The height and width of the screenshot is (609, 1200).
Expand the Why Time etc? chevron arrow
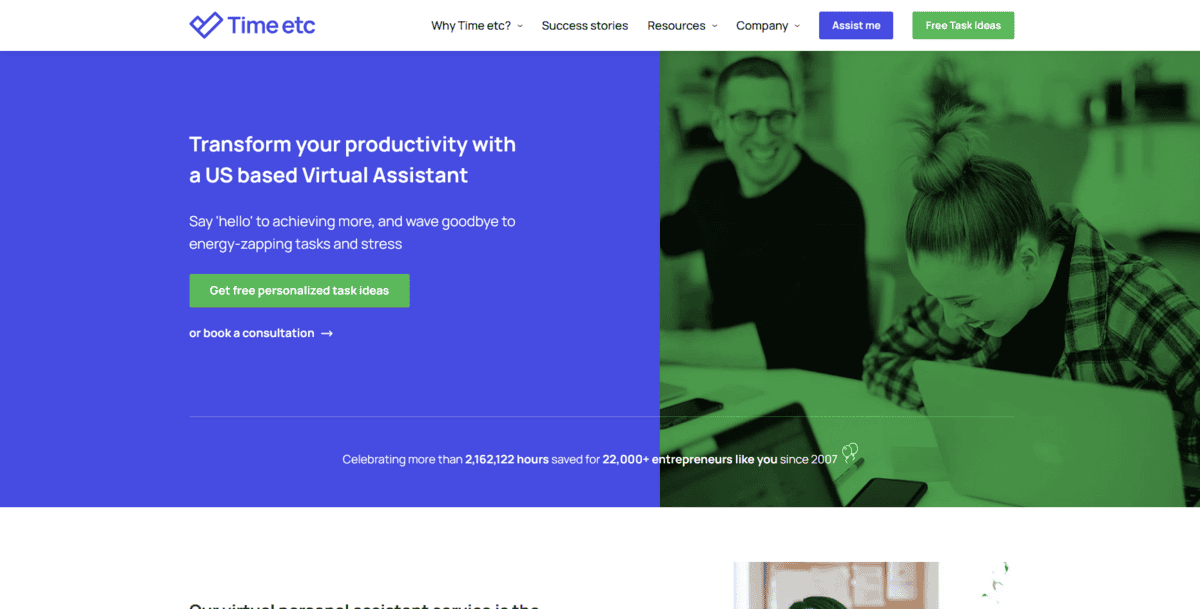click(x=520, y=26)
